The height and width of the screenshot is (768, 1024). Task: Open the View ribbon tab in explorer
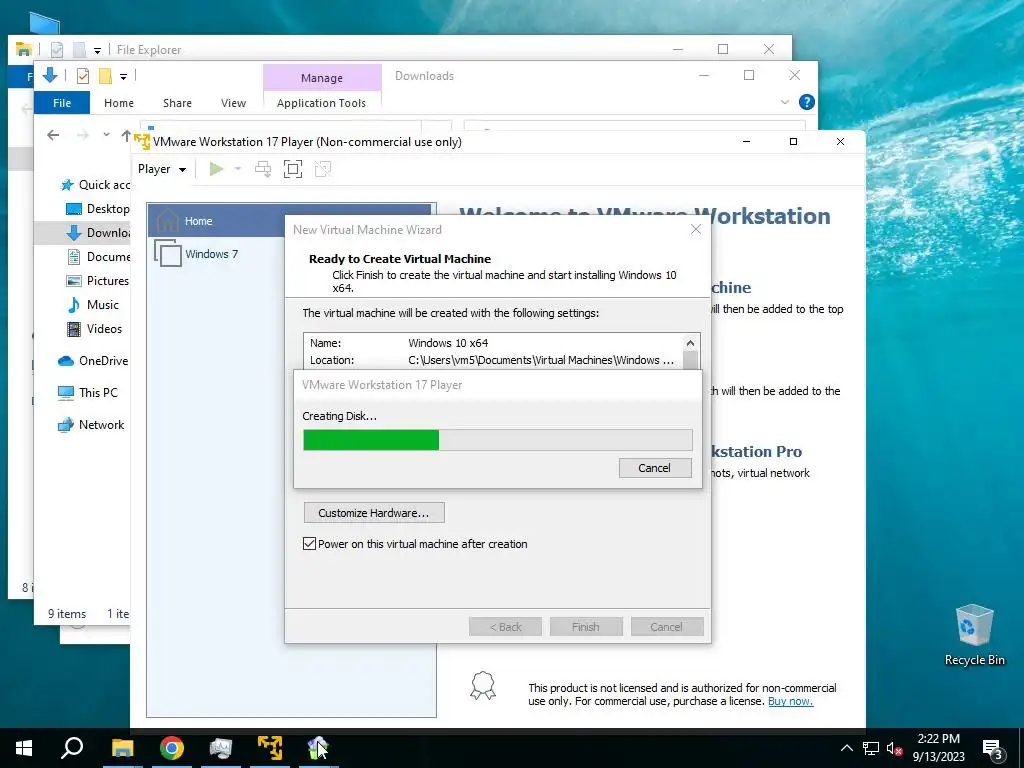(233, 103)
